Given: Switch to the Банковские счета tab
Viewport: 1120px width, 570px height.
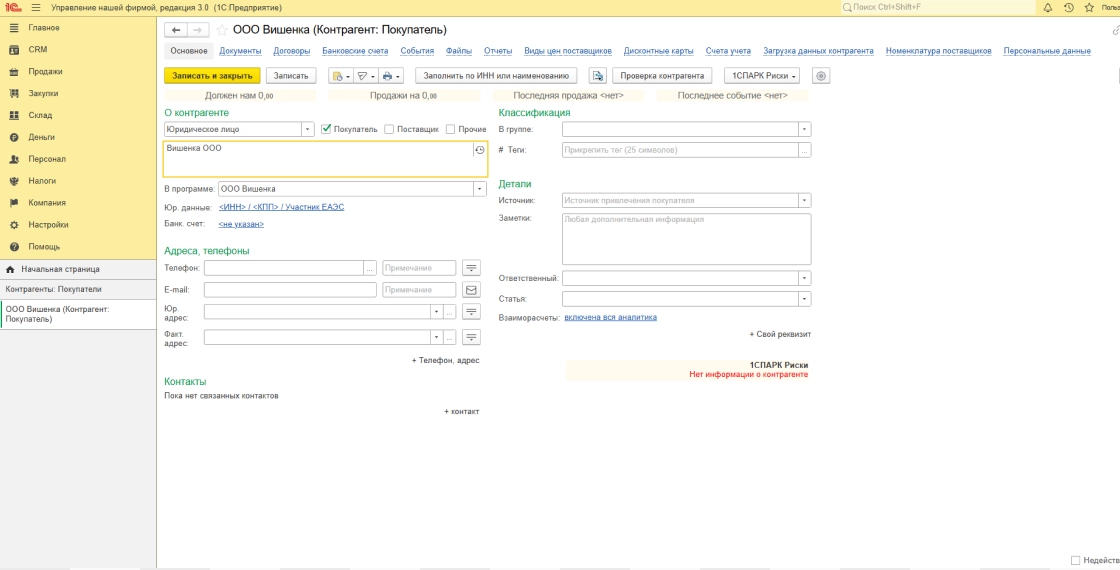Looking at the screenshot, I should (x=355, y=51).
